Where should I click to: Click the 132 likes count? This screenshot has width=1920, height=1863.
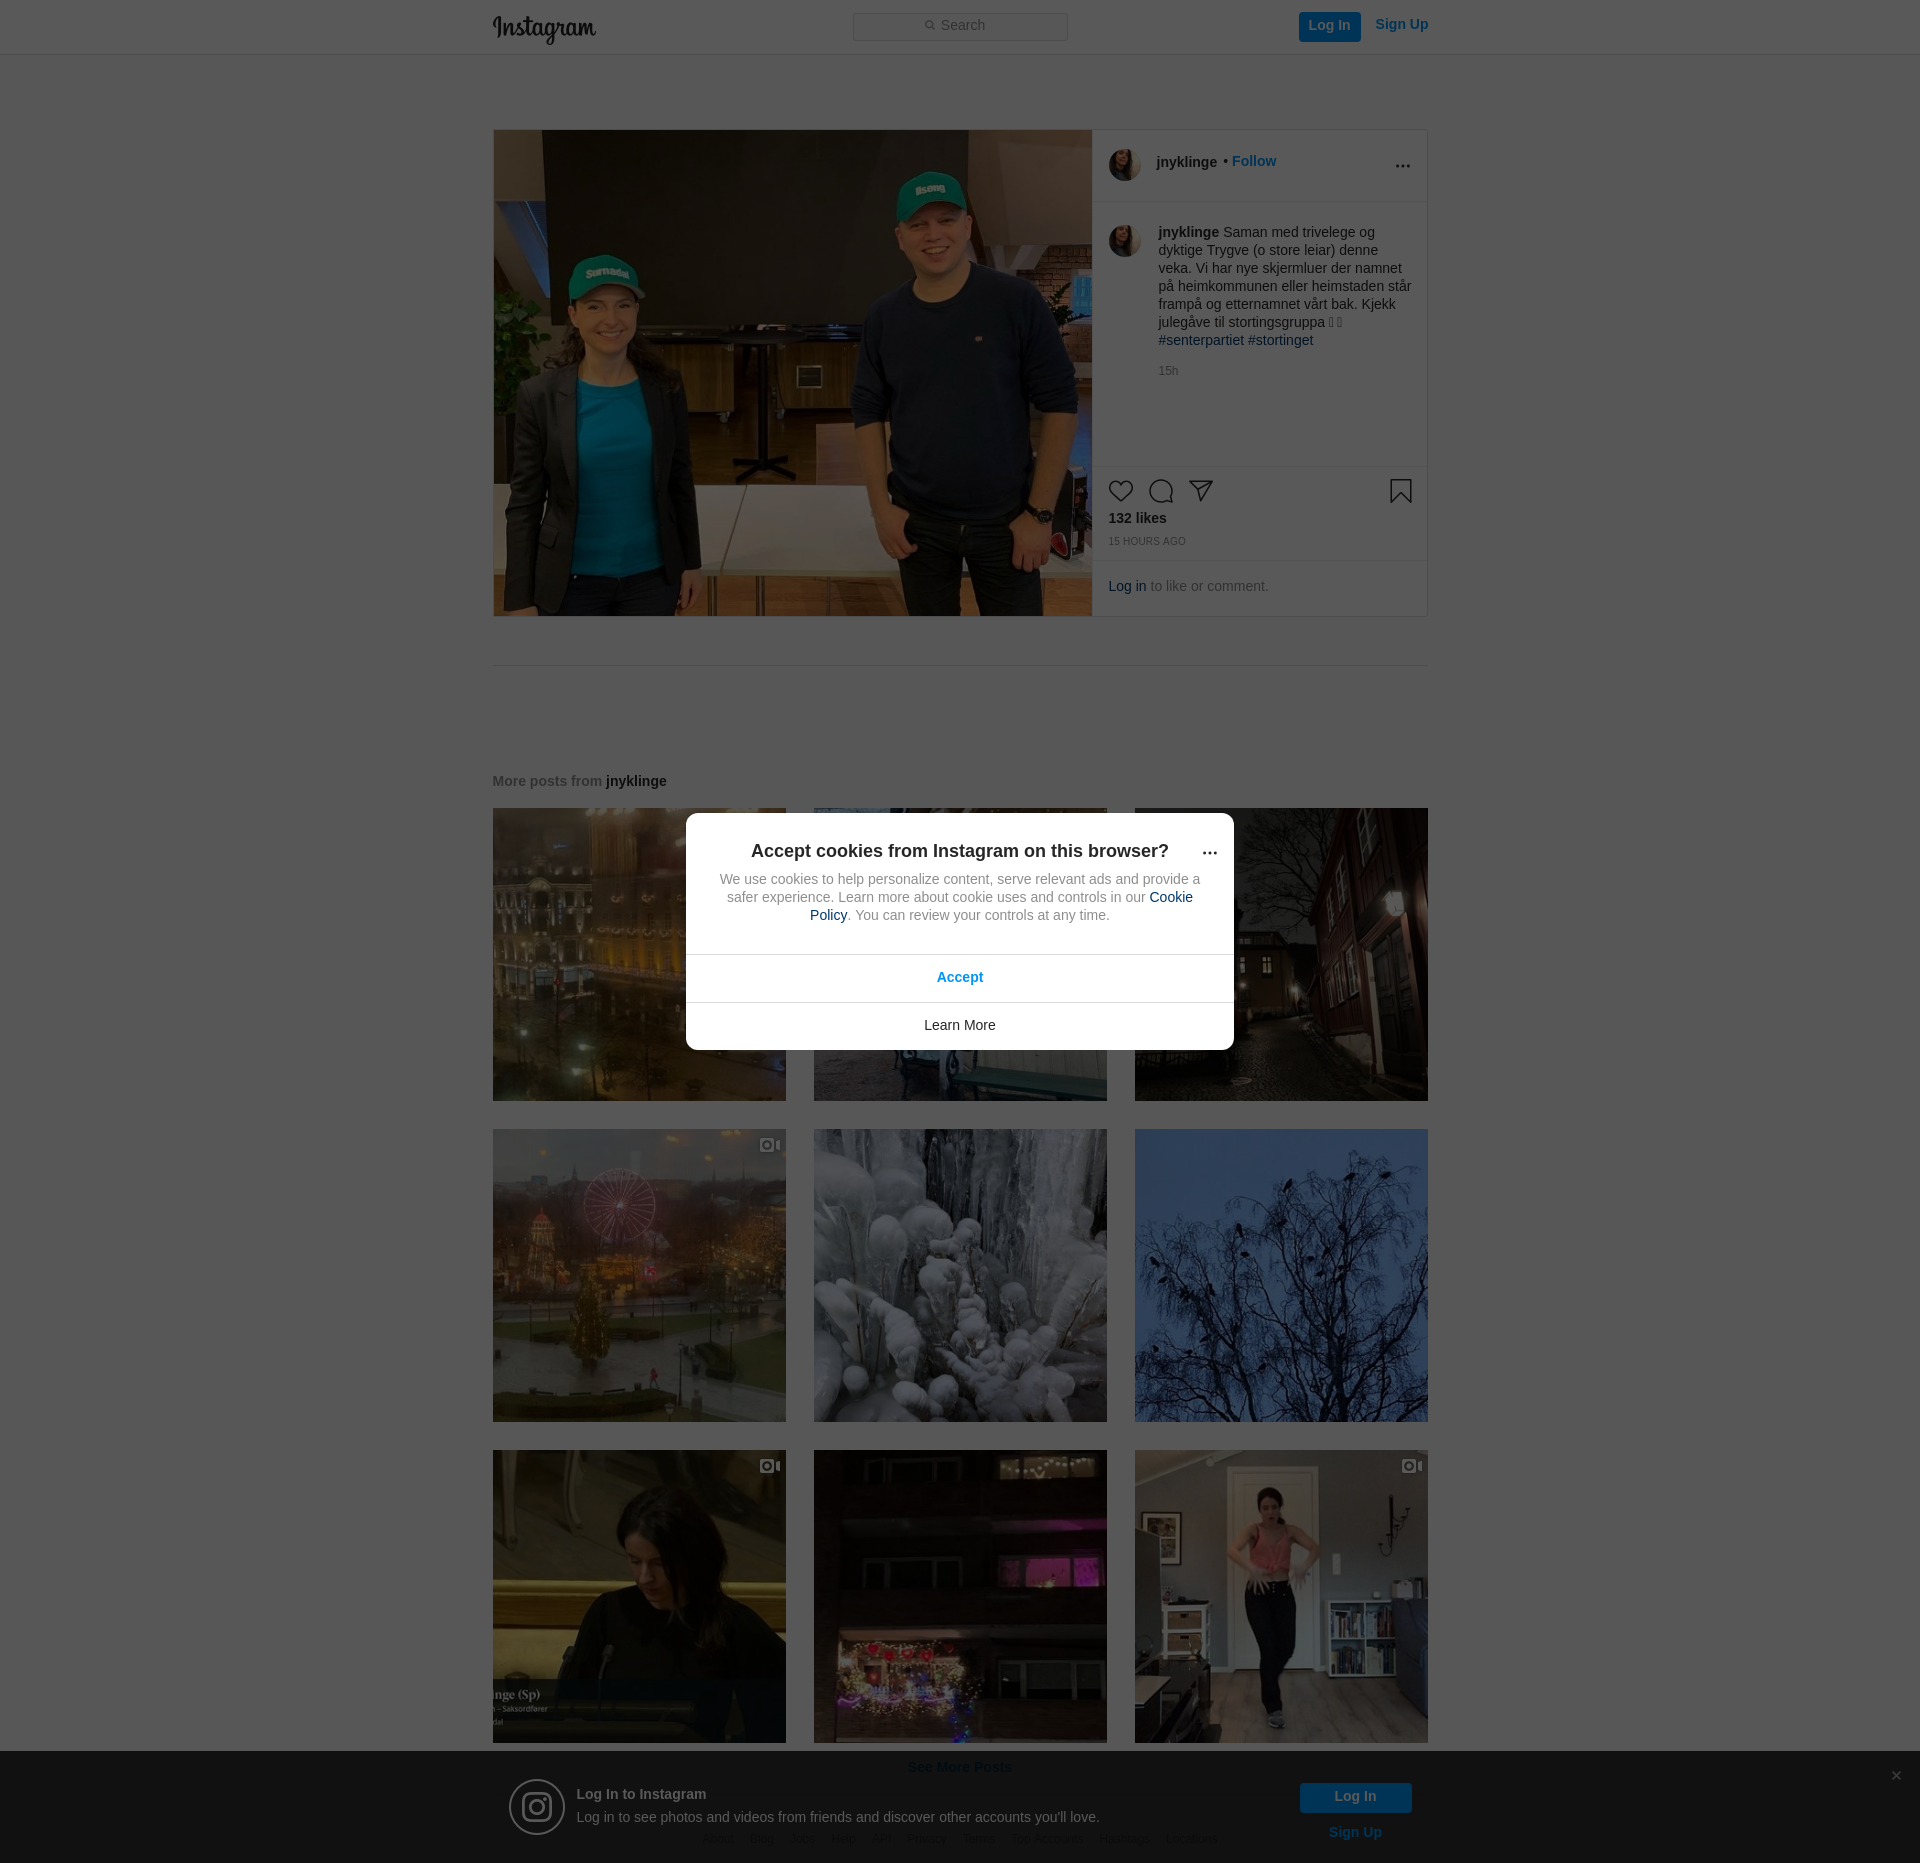(1138, 518)
